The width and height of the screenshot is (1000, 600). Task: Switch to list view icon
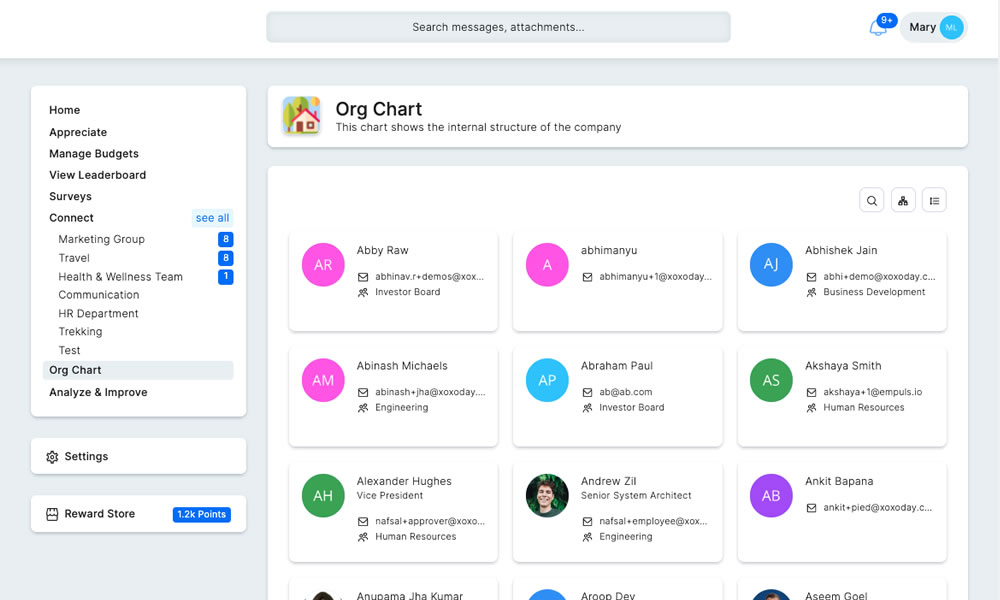pyautogui.click(x=934, y=201)
